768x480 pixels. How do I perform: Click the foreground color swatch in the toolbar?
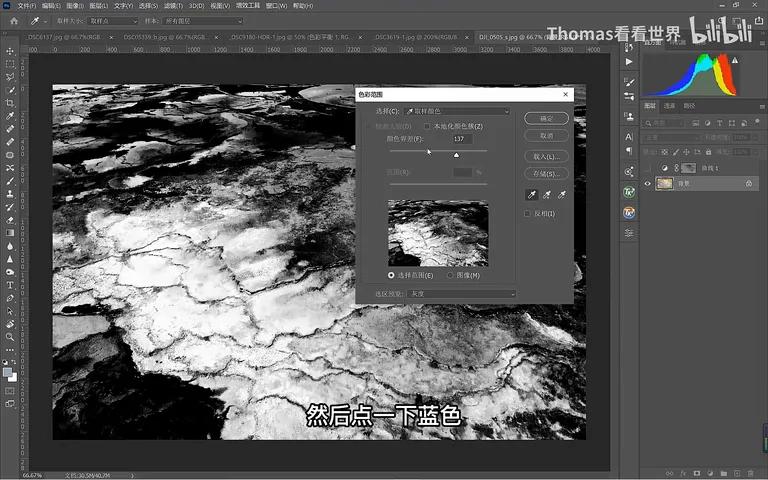pyautogui.click(x=7, y=372)
